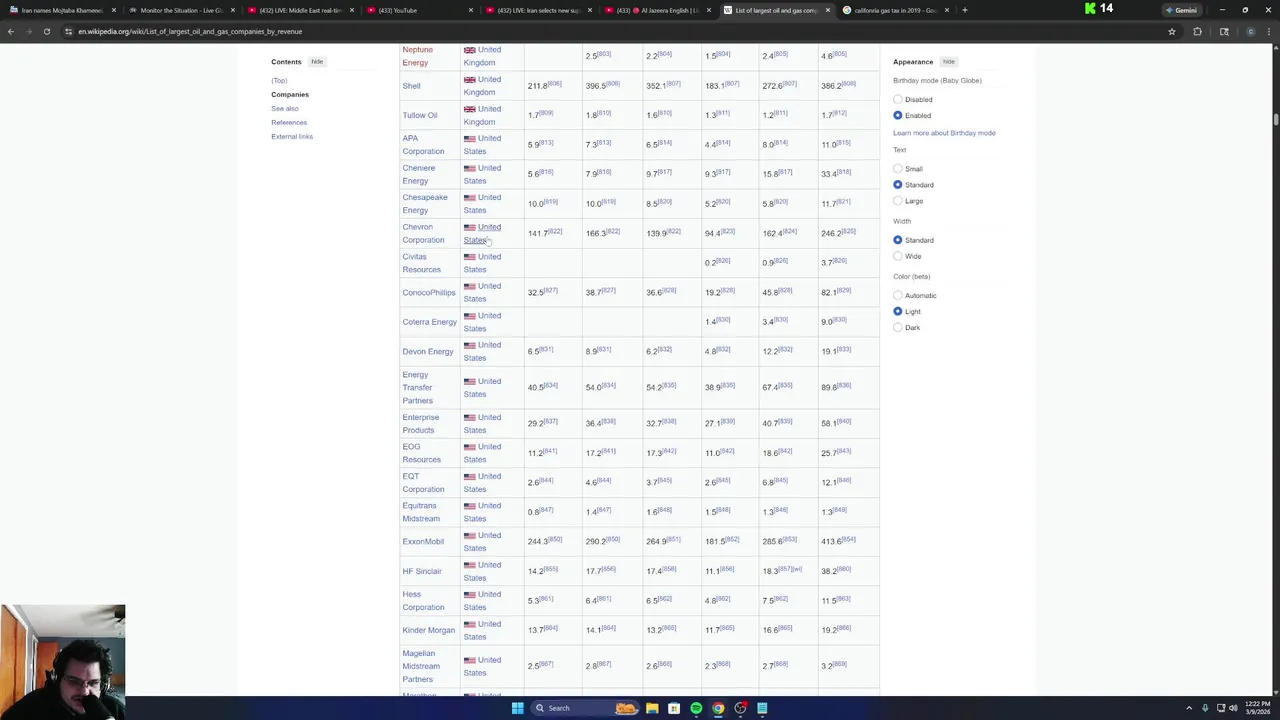The width and height of the screenshot is (1280, 720).
Task: Open File Explorer from the taskbar
Action: tap(652, 708)
